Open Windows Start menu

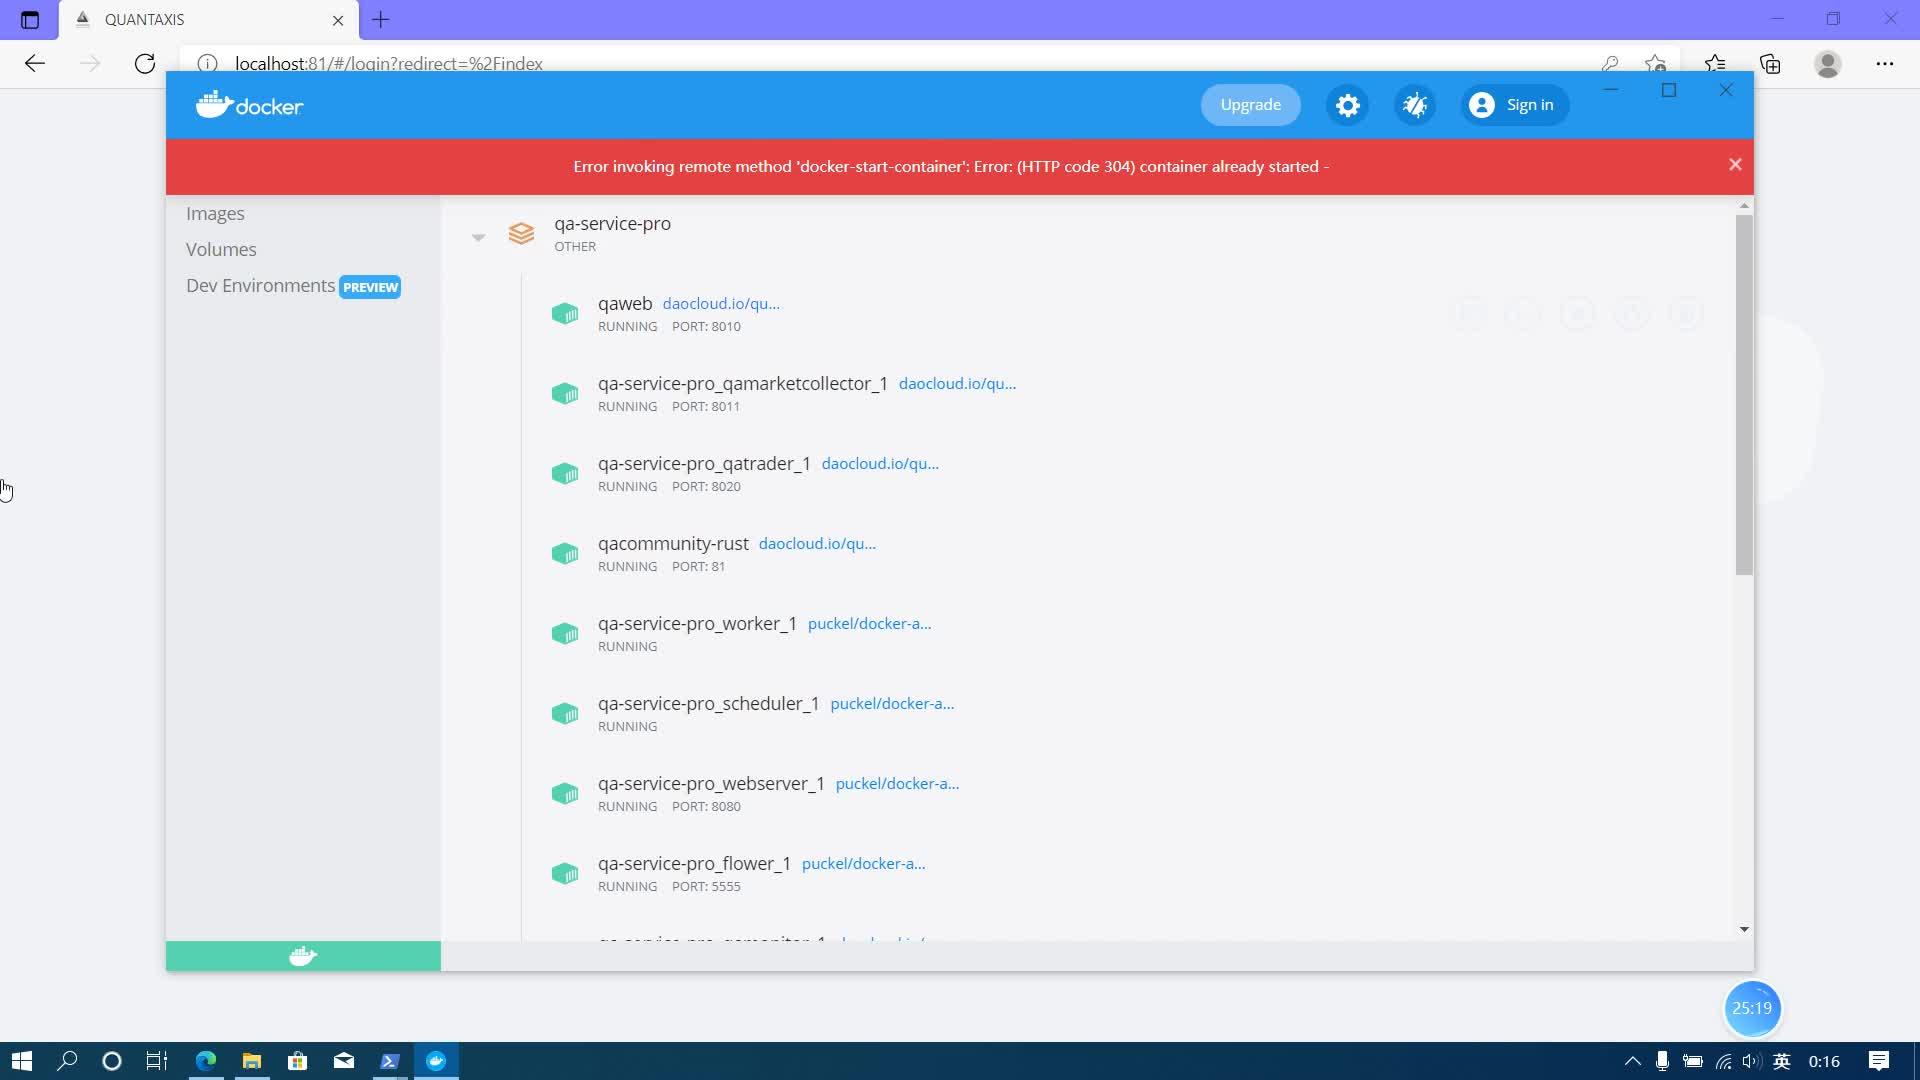(x=21, y=1061)
